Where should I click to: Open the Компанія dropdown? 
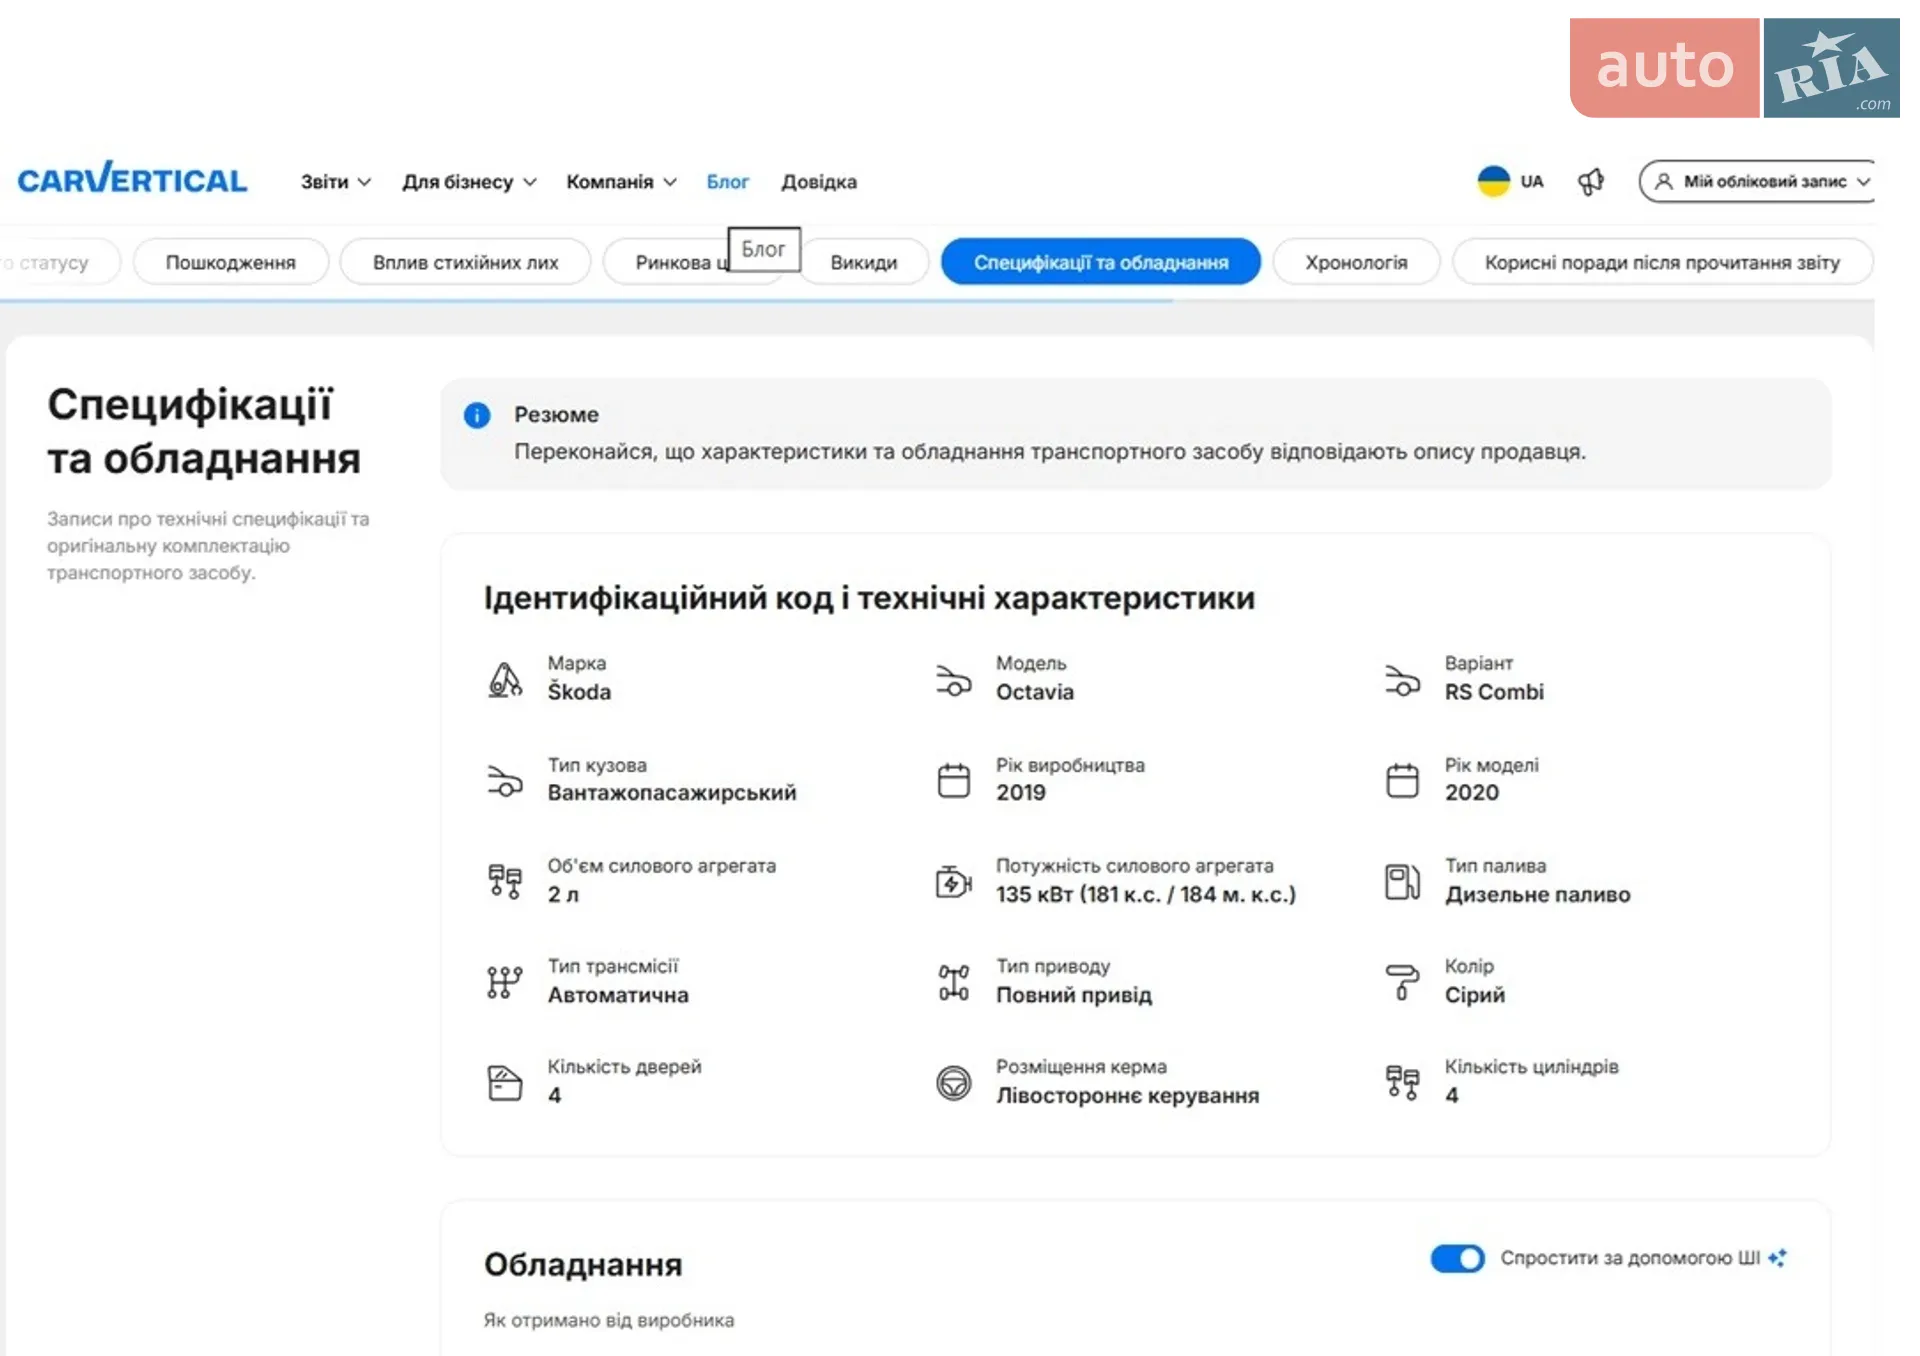(x=621, y=182)
